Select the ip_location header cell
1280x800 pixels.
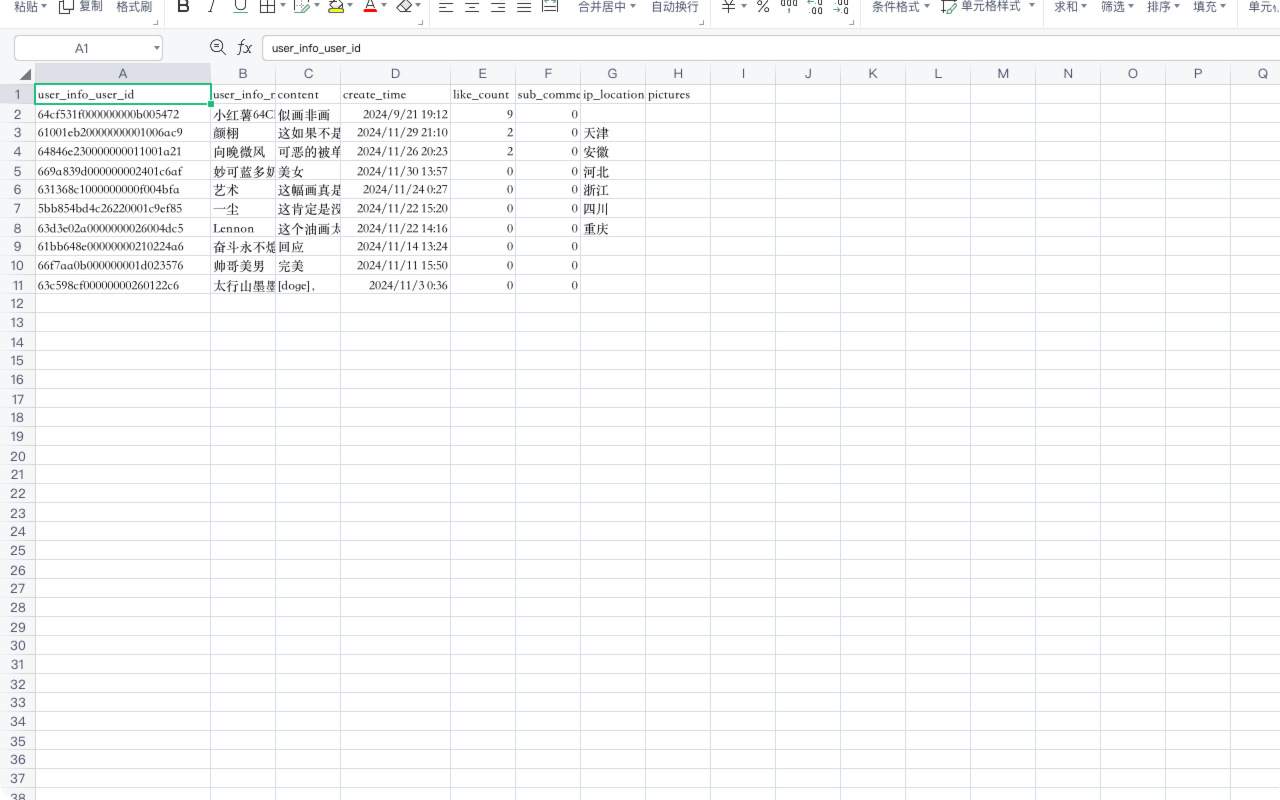(612, 95)
